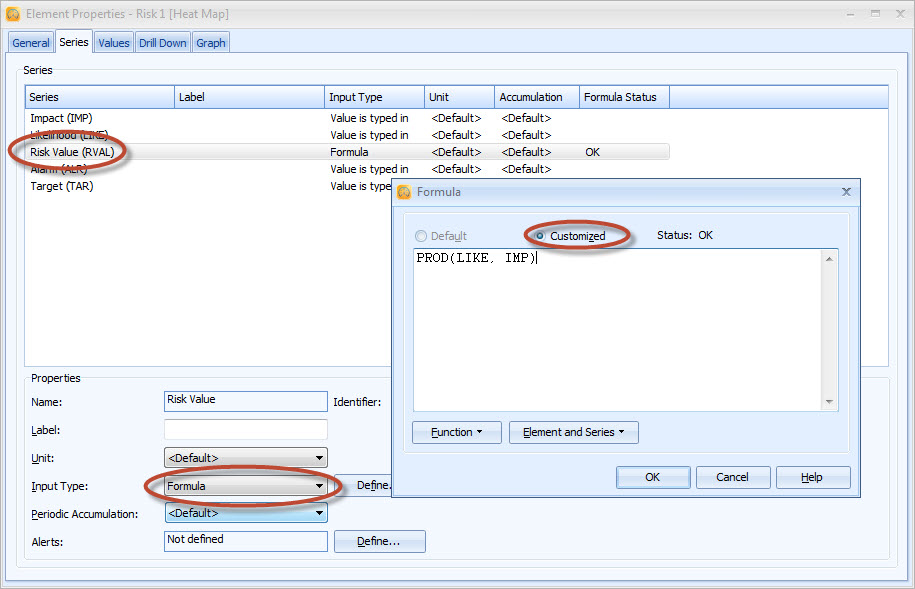915x589 pixels.
Task: Click the Help button
Action: click(812, 477)
